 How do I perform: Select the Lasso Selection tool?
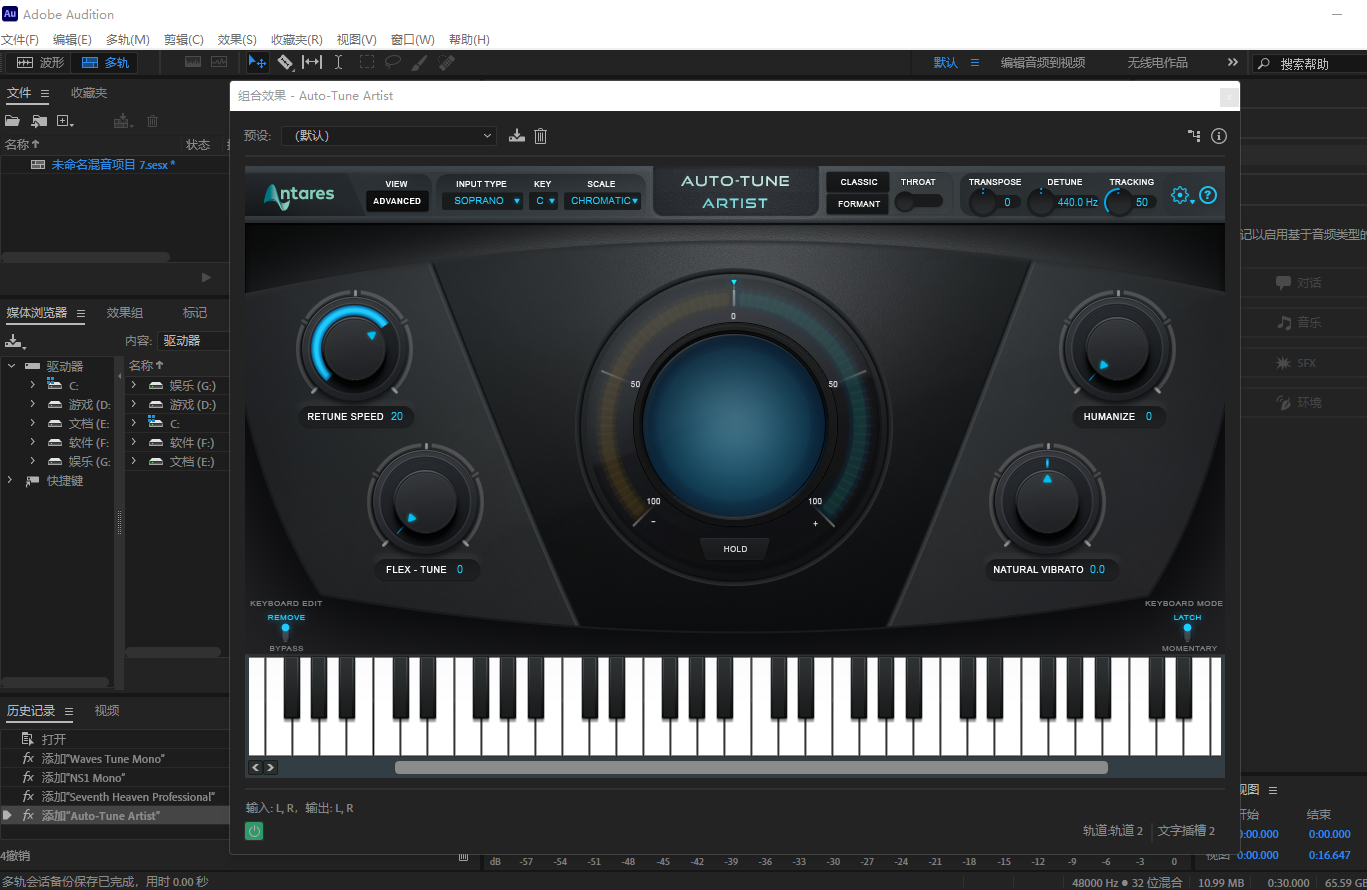coord(394,62)
